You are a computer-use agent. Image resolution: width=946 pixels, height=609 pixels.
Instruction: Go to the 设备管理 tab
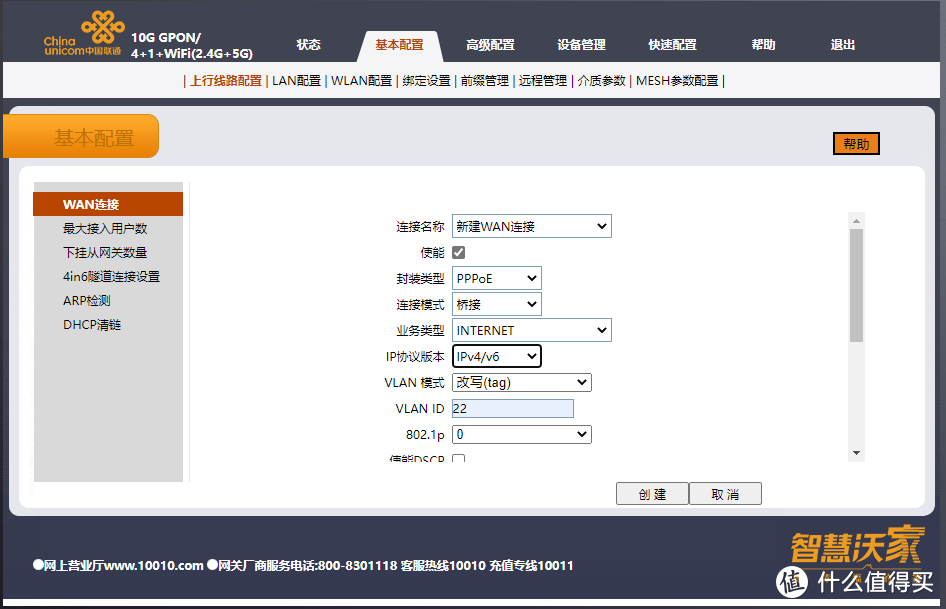click(x=581, y=45)
